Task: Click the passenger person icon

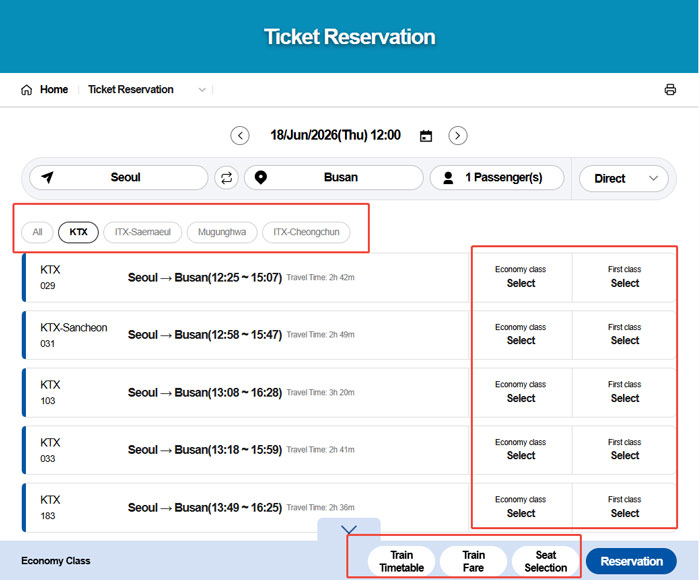Action: point(448,178)
